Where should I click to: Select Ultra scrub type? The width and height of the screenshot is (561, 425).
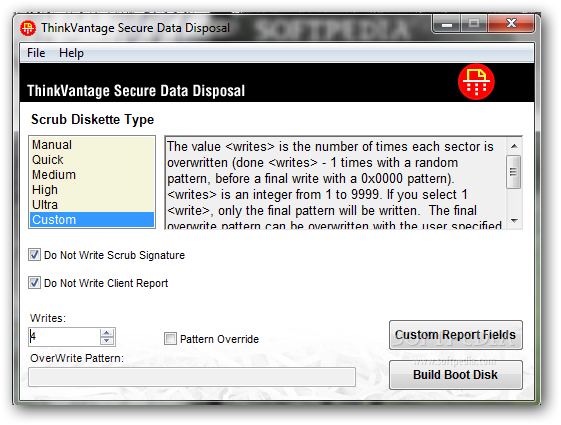point(92,205)
